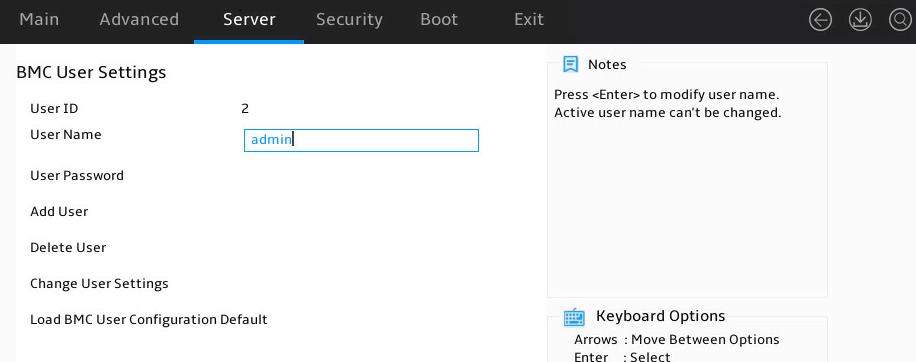Open Change User Settings

click(99, 284)
